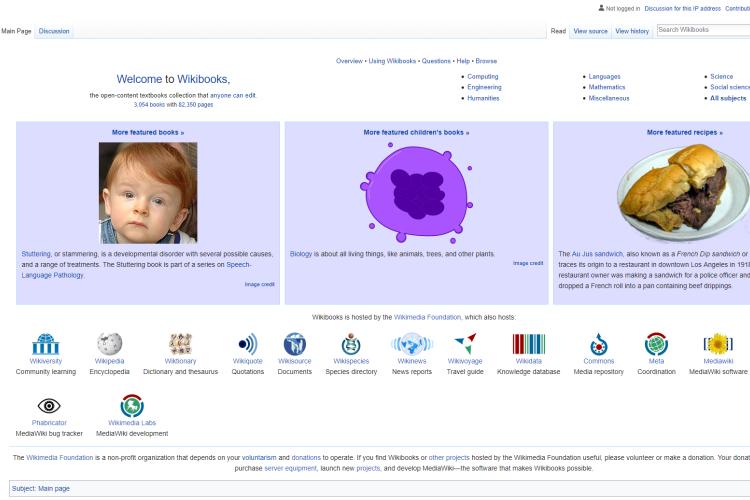The height and width of the screenshot is (500, 750).
Task: Click the Wikipedia globe icon
Action: [110, 344]
